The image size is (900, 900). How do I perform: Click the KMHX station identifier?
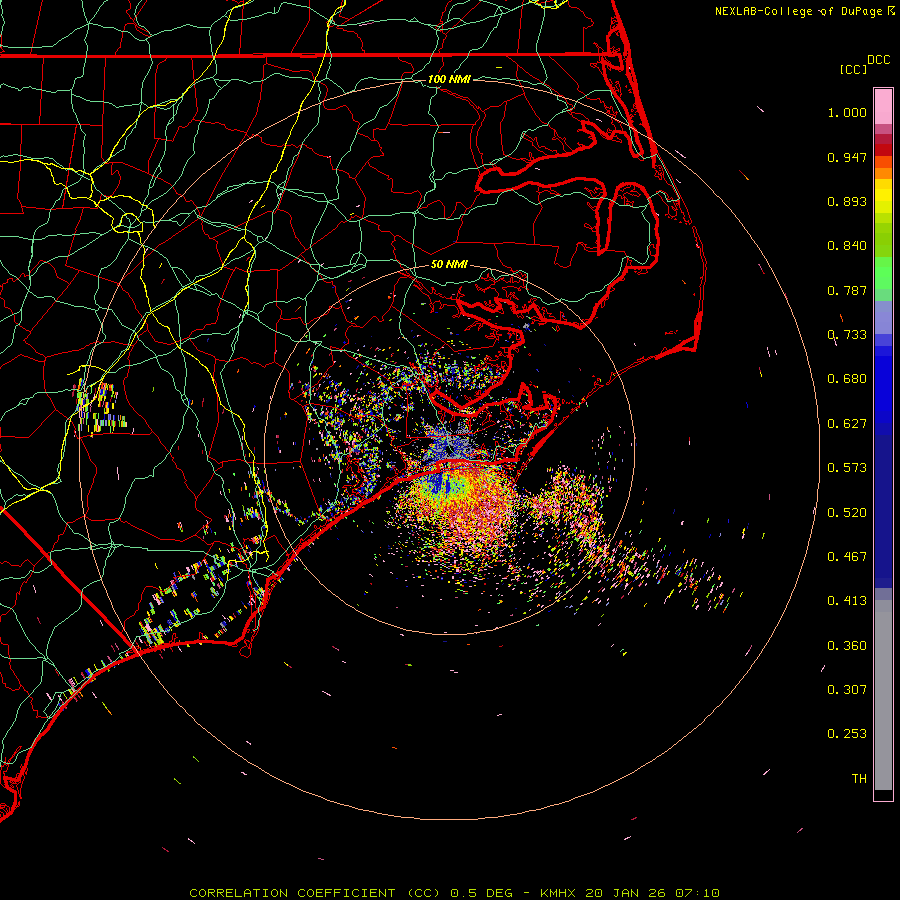pyautogui.click(x=559, y=893)
